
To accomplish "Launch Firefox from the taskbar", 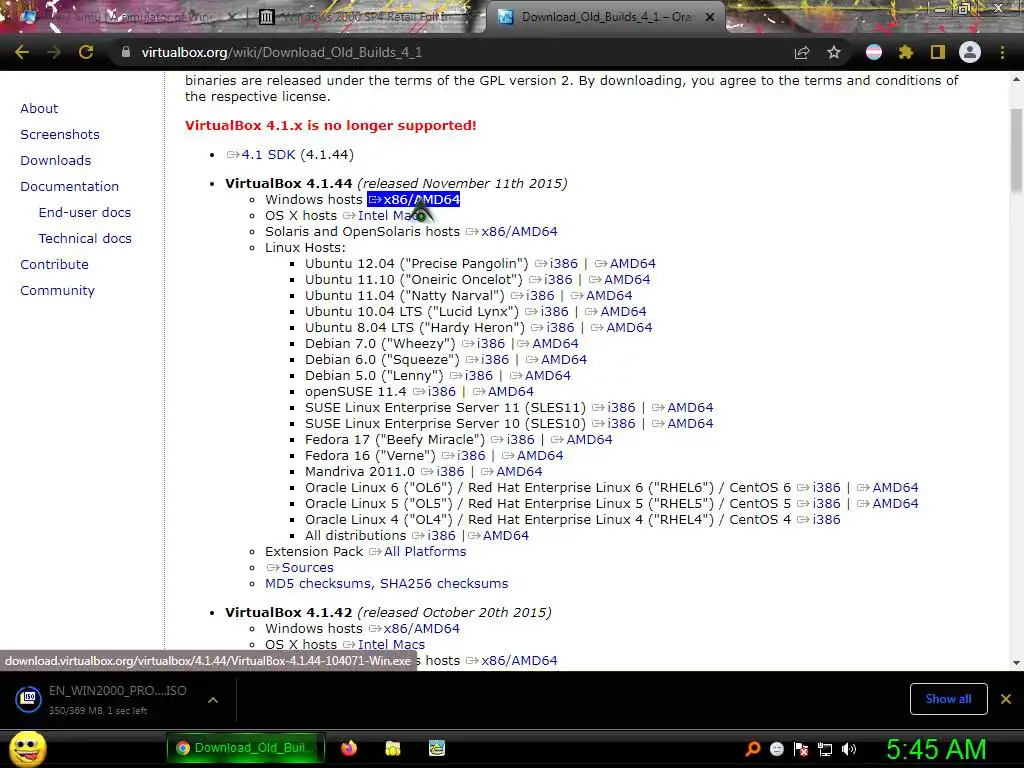I will pos(349,748).
